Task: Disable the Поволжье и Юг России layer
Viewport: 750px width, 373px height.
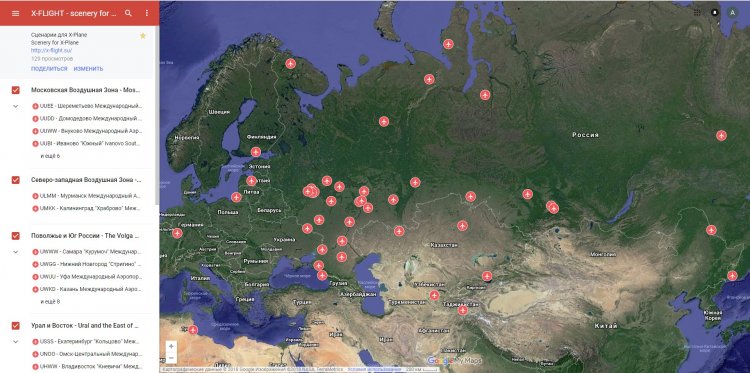Action: click(16, 236)
